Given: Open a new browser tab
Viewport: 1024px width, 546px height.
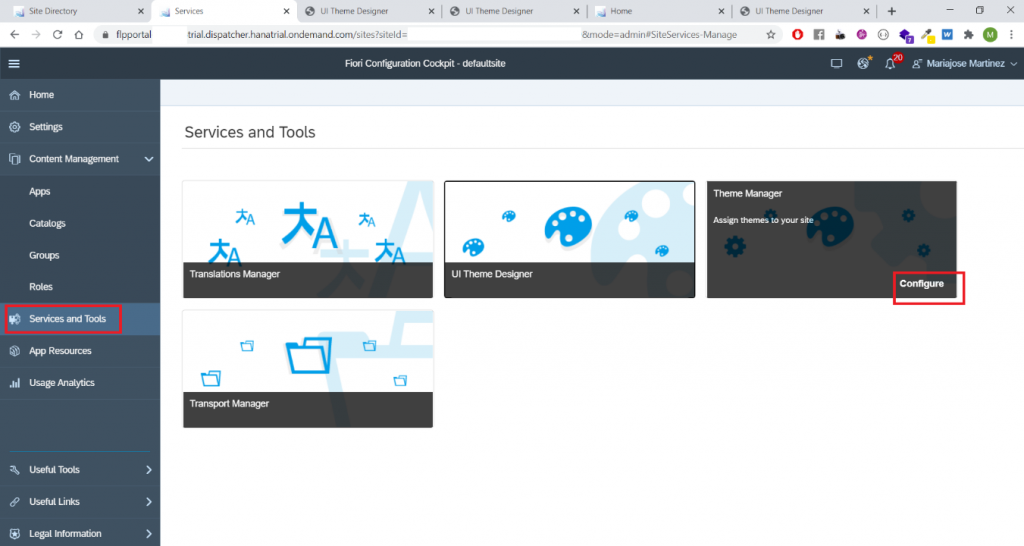Looking at the screenshot, I should tap(891, 11).
